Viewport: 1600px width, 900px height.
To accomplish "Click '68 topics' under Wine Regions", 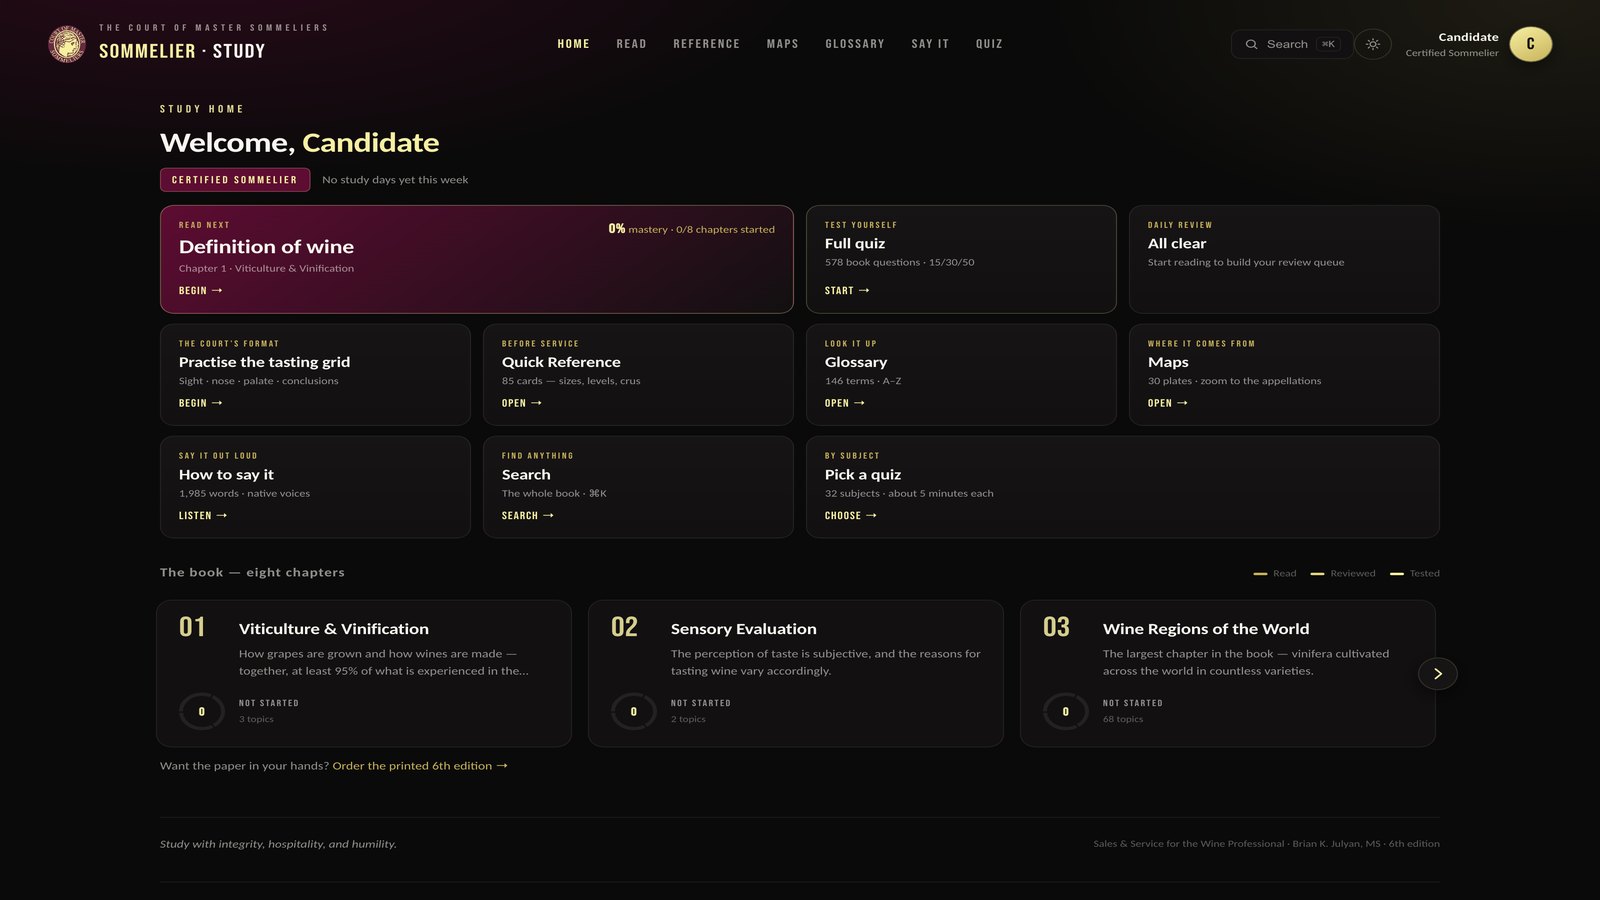I will click(1123, 719).
